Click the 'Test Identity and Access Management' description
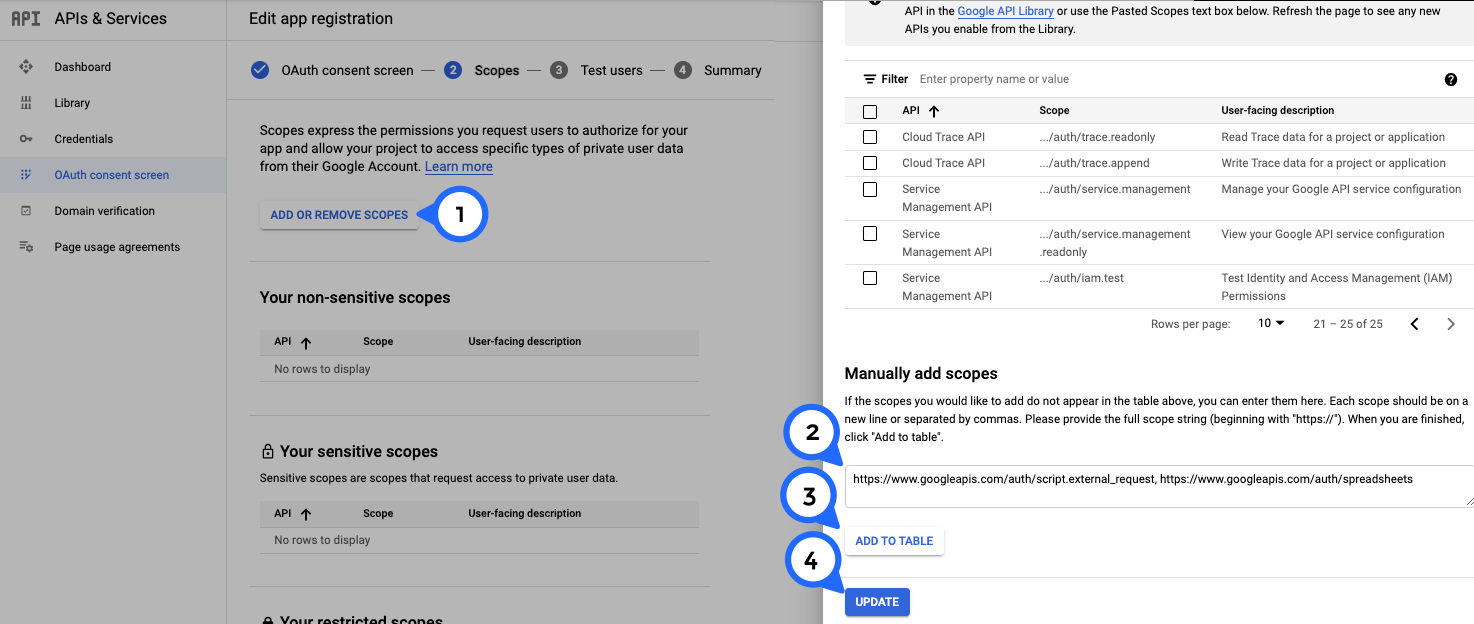The width and height of the screenshot is (1474, 624). click(1337, 287)
